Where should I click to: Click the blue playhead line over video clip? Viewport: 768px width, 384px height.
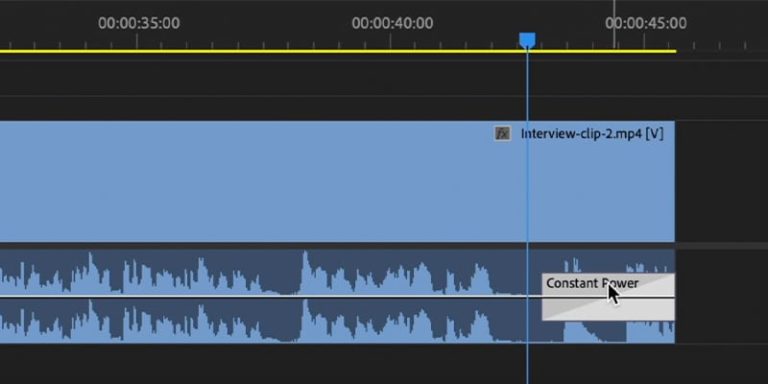[x=527, y=186]
